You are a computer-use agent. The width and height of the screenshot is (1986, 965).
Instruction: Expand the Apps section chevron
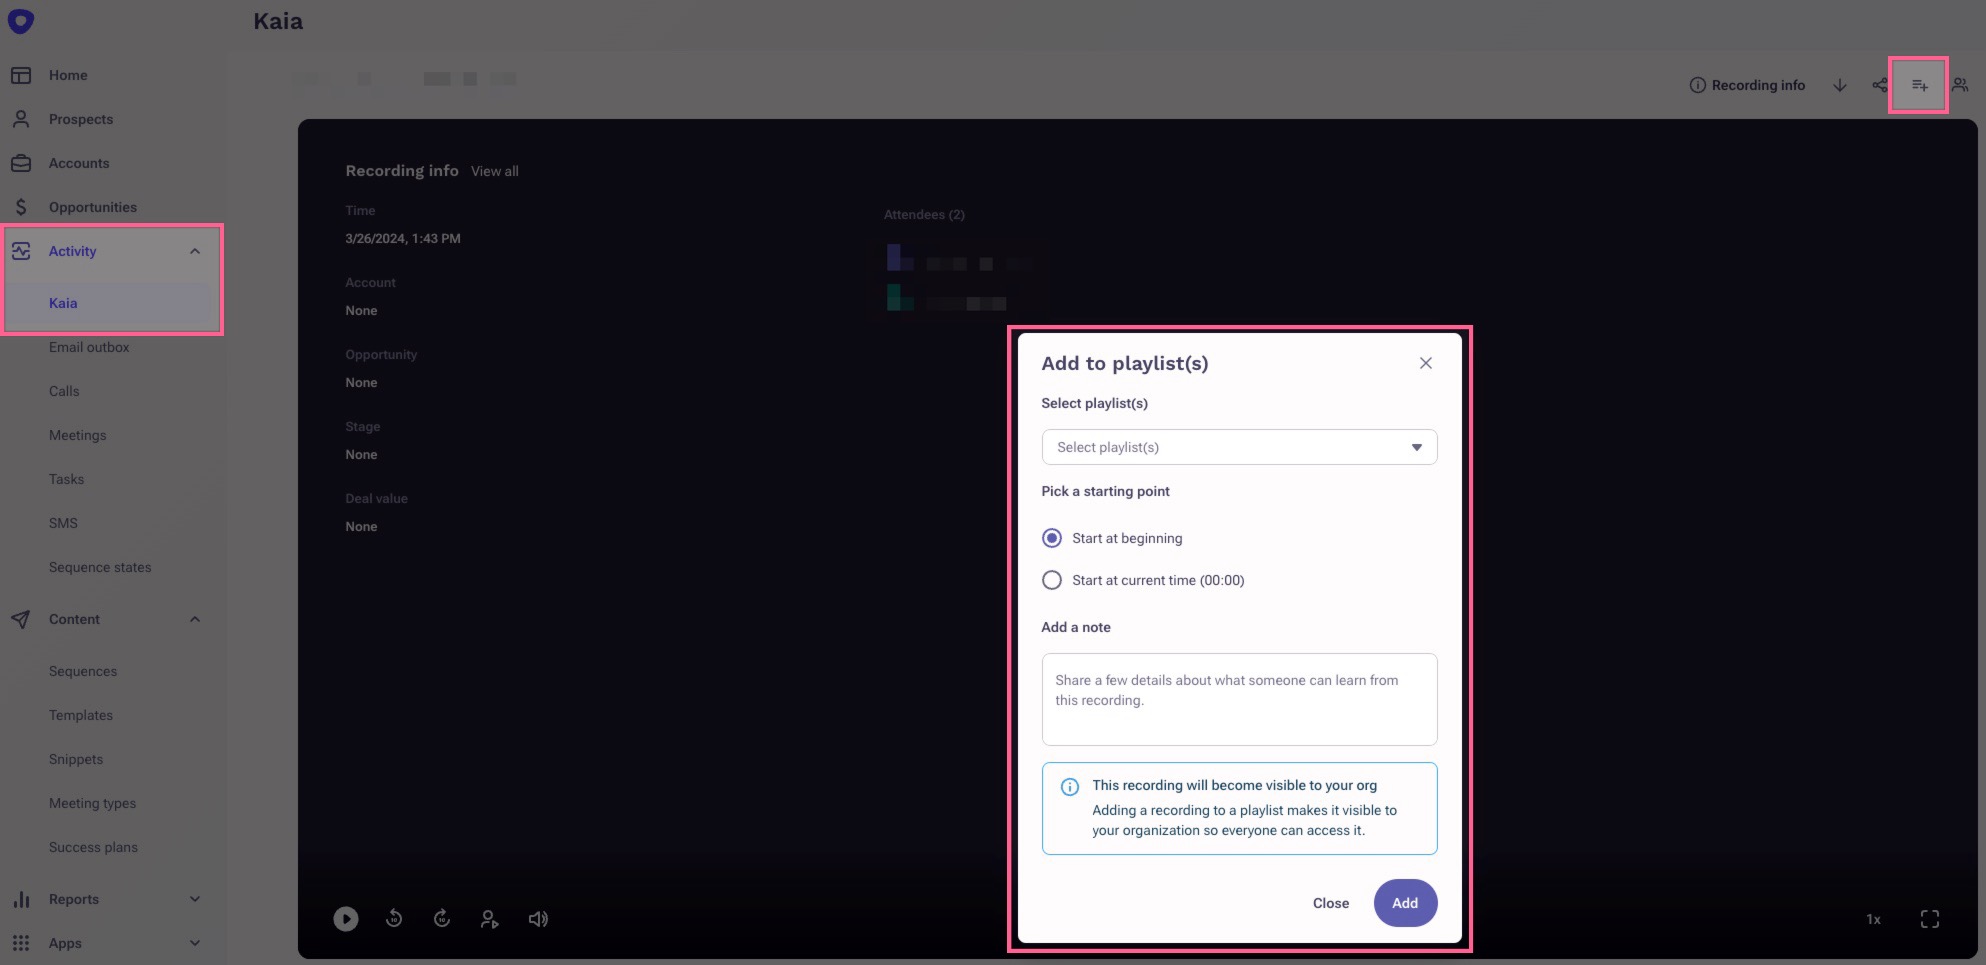[x=195, y=943]
